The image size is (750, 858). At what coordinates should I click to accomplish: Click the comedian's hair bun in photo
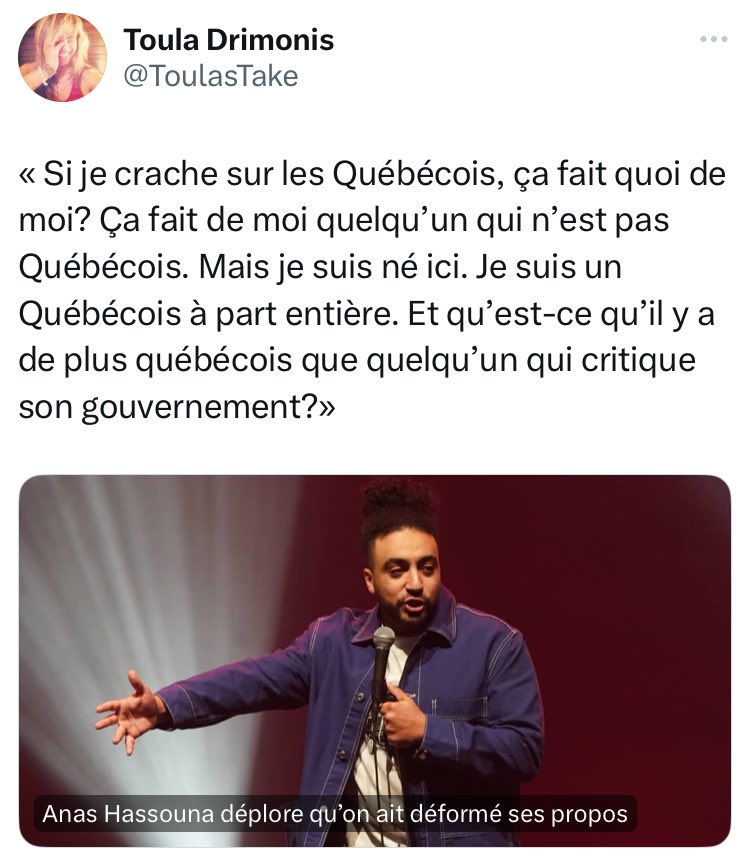[x=398, y=501]
